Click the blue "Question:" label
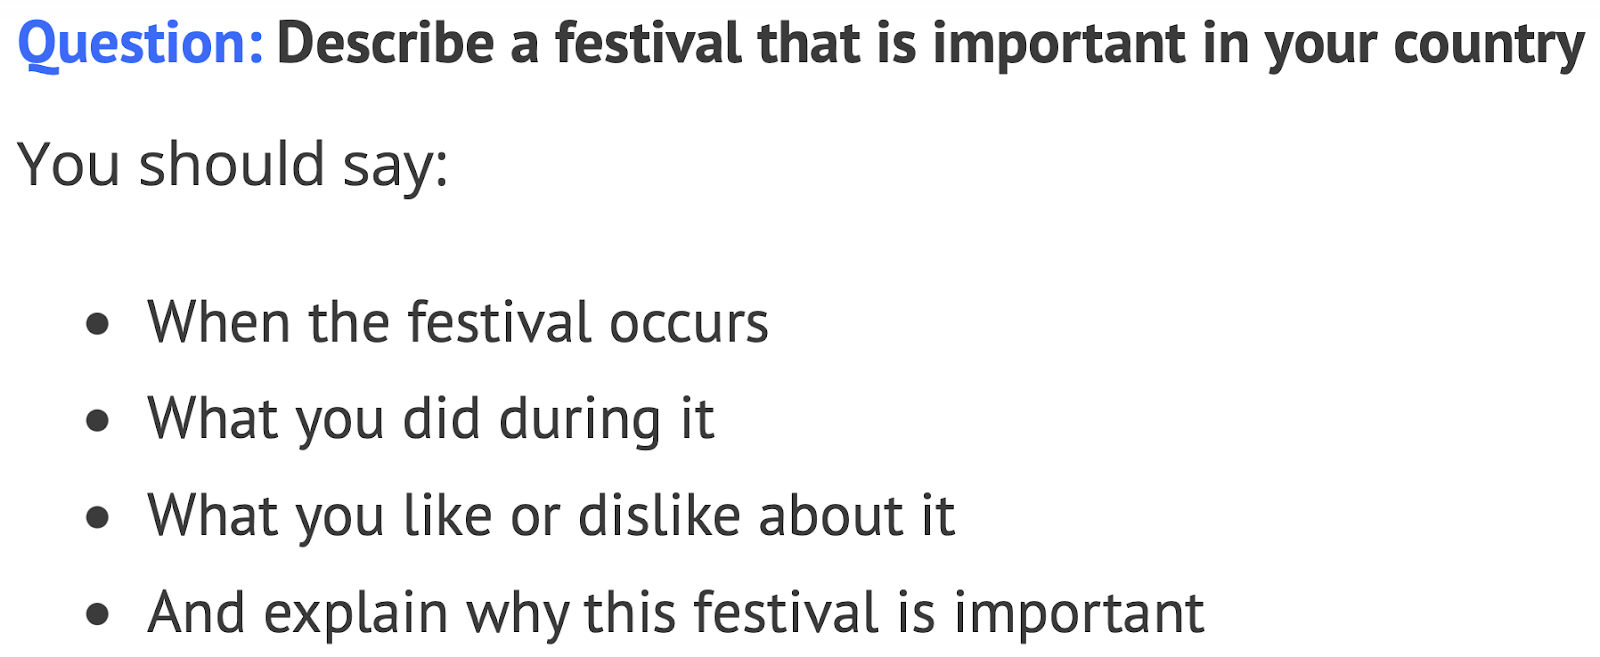Image resolution: width=1600 pixels, height=657 pixels. click(141, 46)
